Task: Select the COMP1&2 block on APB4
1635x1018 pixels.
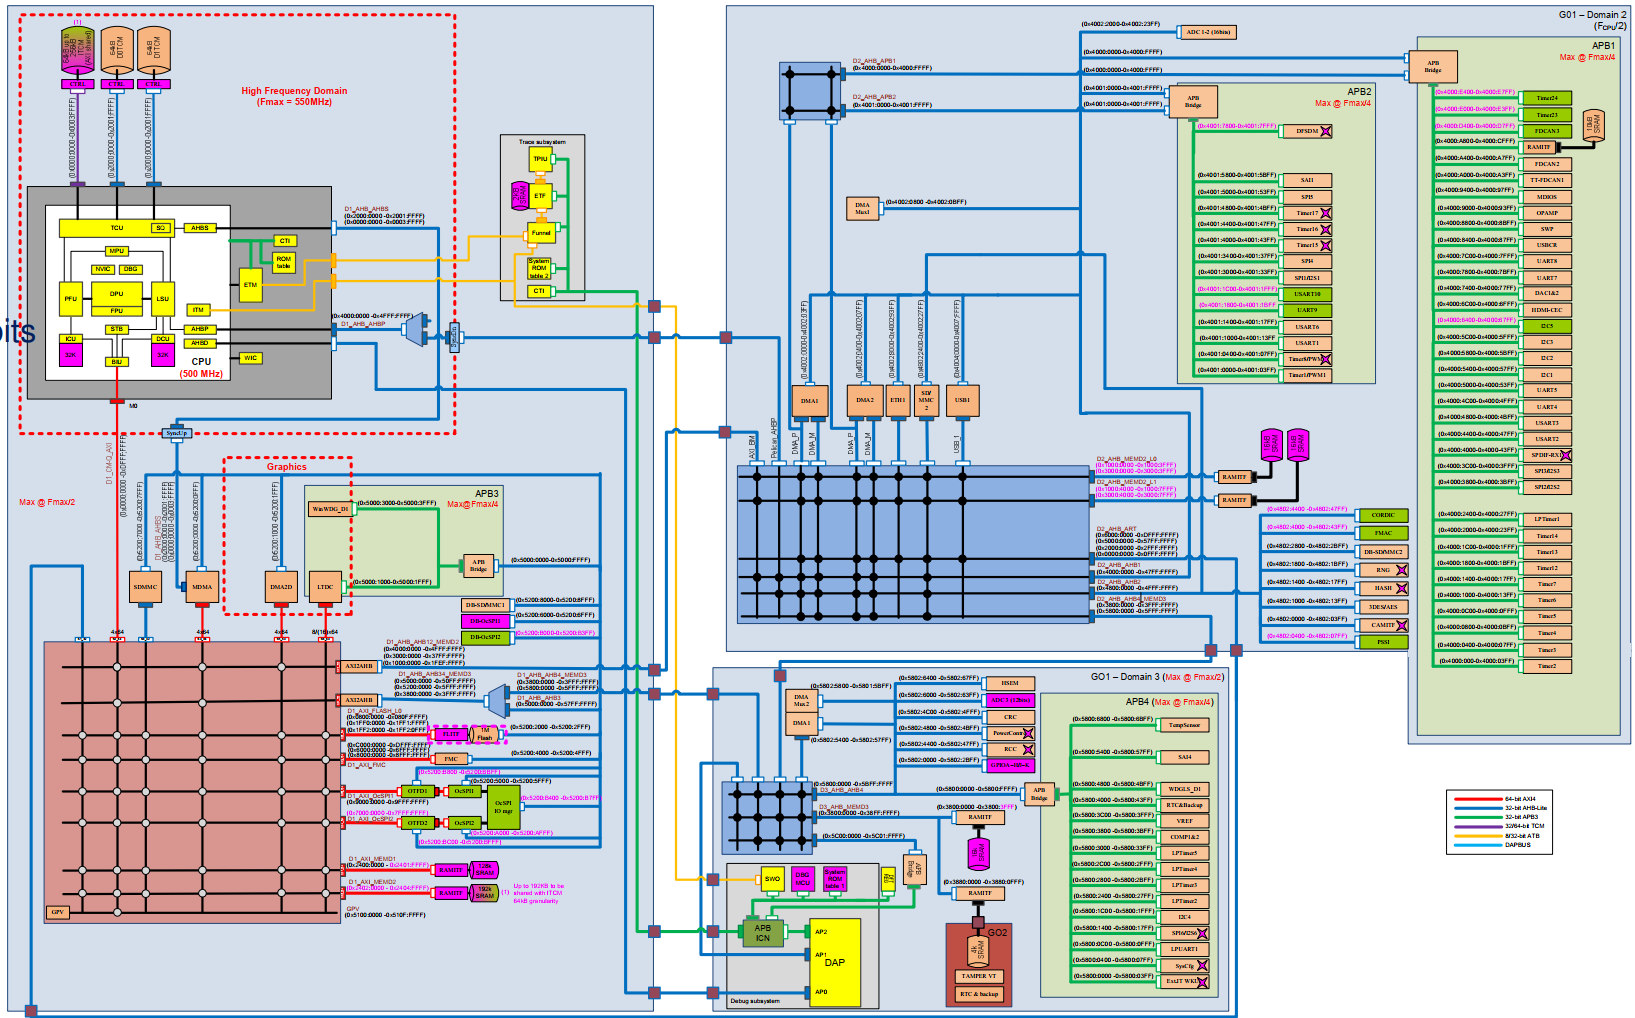Action: tap(1185, 837)
